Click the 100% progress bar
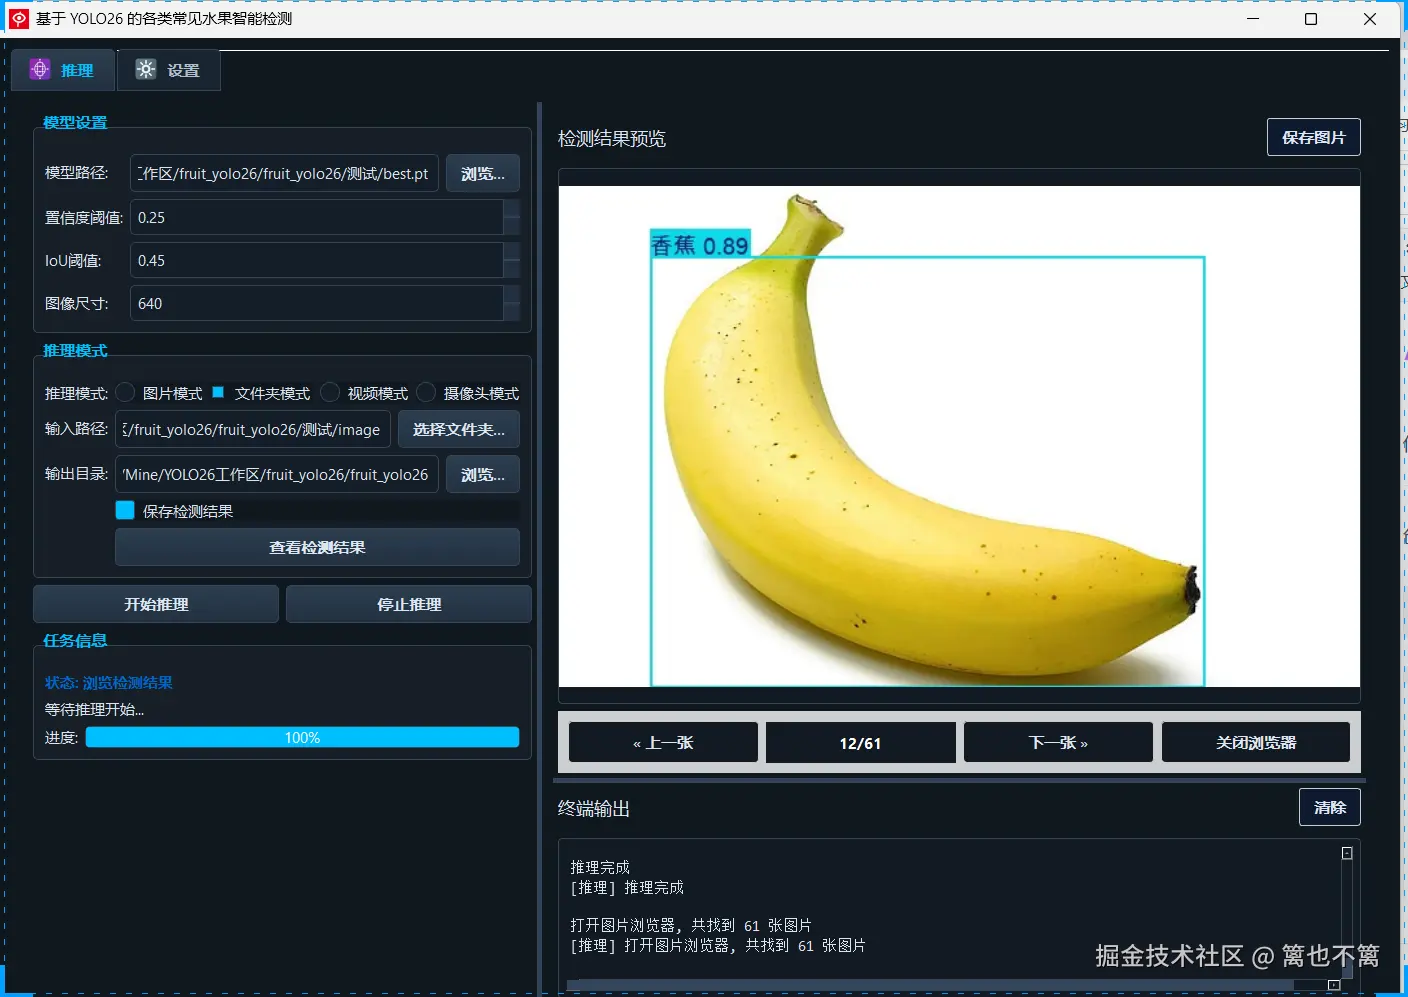Image resolution: width=1408 pixels, height=997 pixels. pos(302,737)
